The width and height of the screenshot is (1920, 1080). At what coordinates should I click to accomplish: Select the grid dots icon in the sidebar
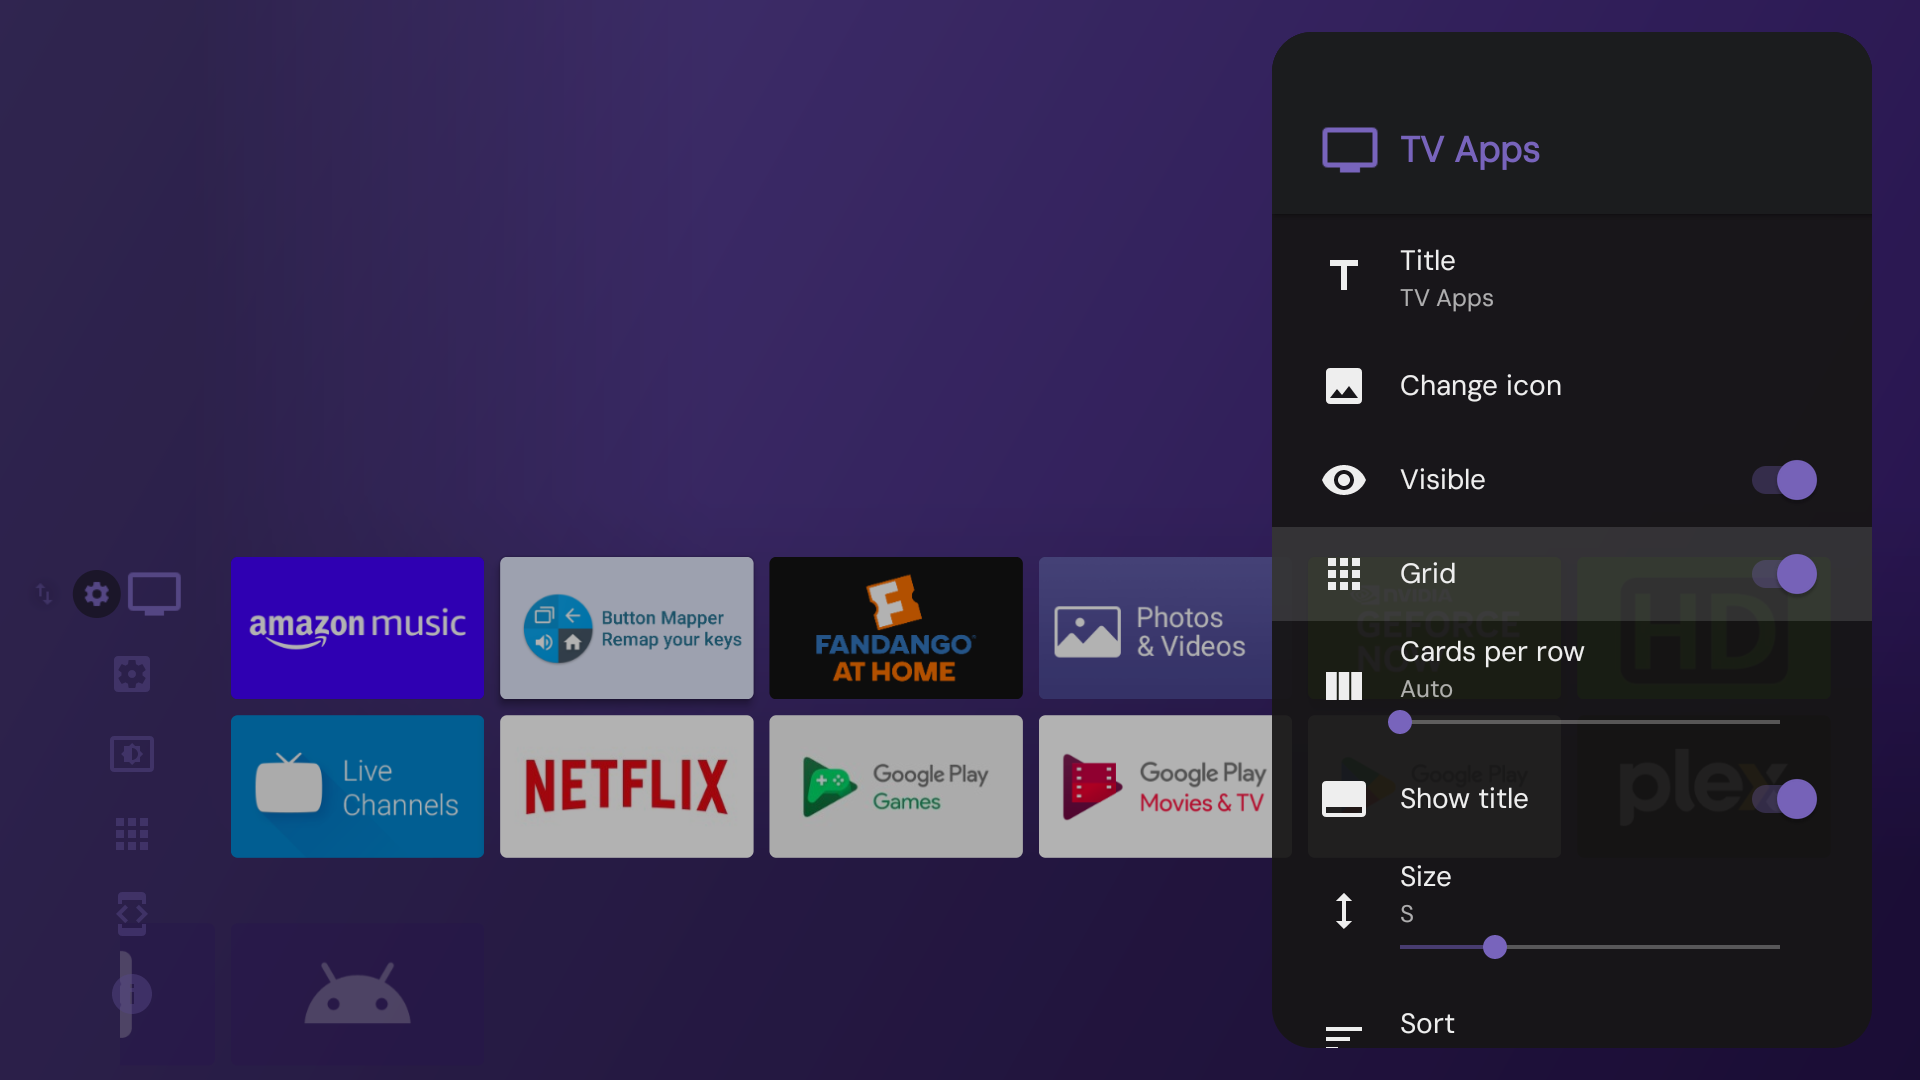132,834
